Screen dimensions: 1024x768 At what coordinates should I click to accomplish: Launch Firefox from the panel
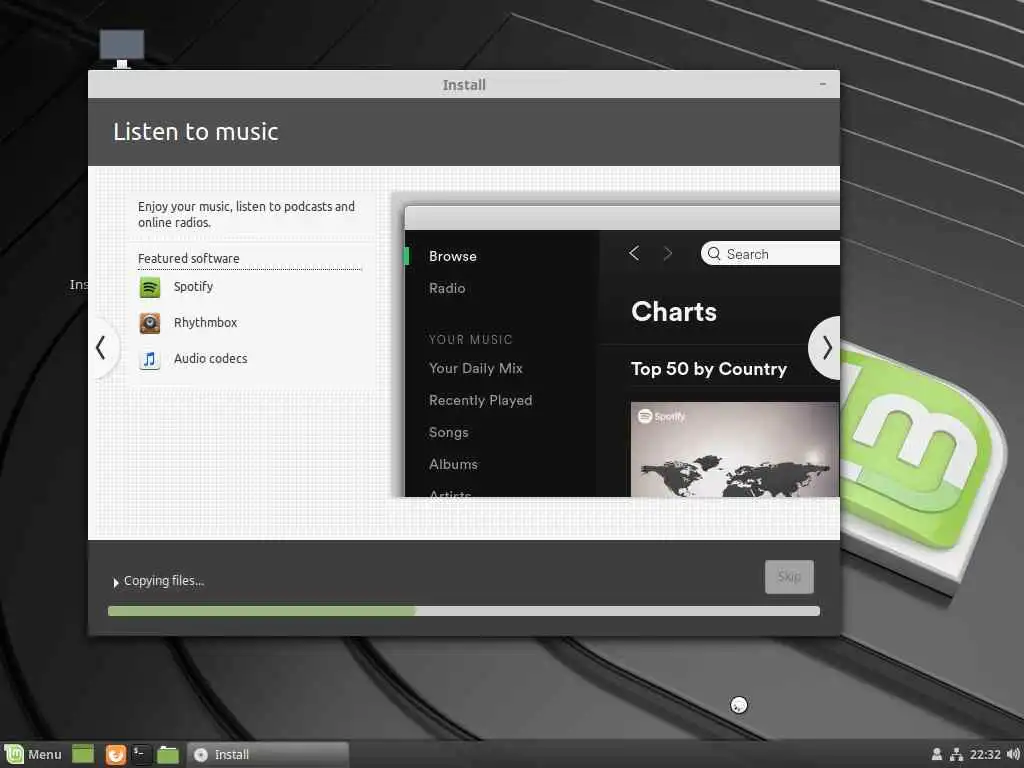[116, 754]
